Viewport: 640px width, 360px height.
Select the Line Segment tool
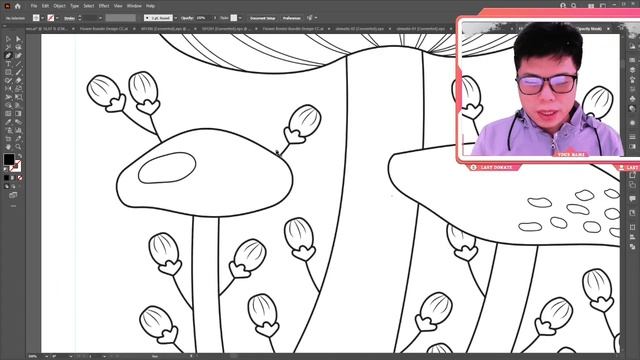18,64
